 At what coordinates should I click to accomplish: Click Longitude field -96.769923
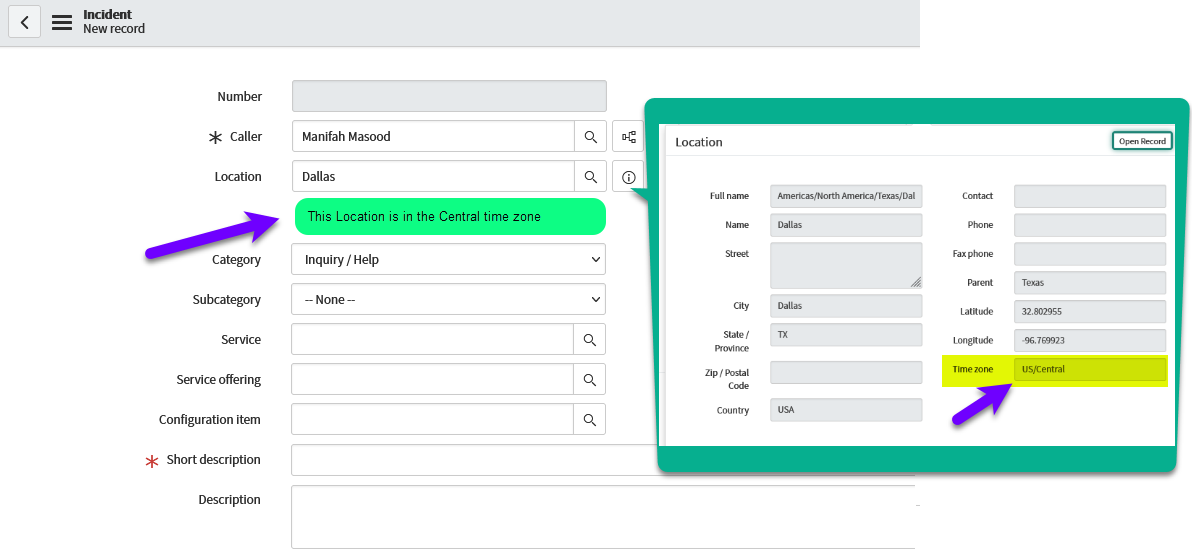click(x=1090, y=340)
